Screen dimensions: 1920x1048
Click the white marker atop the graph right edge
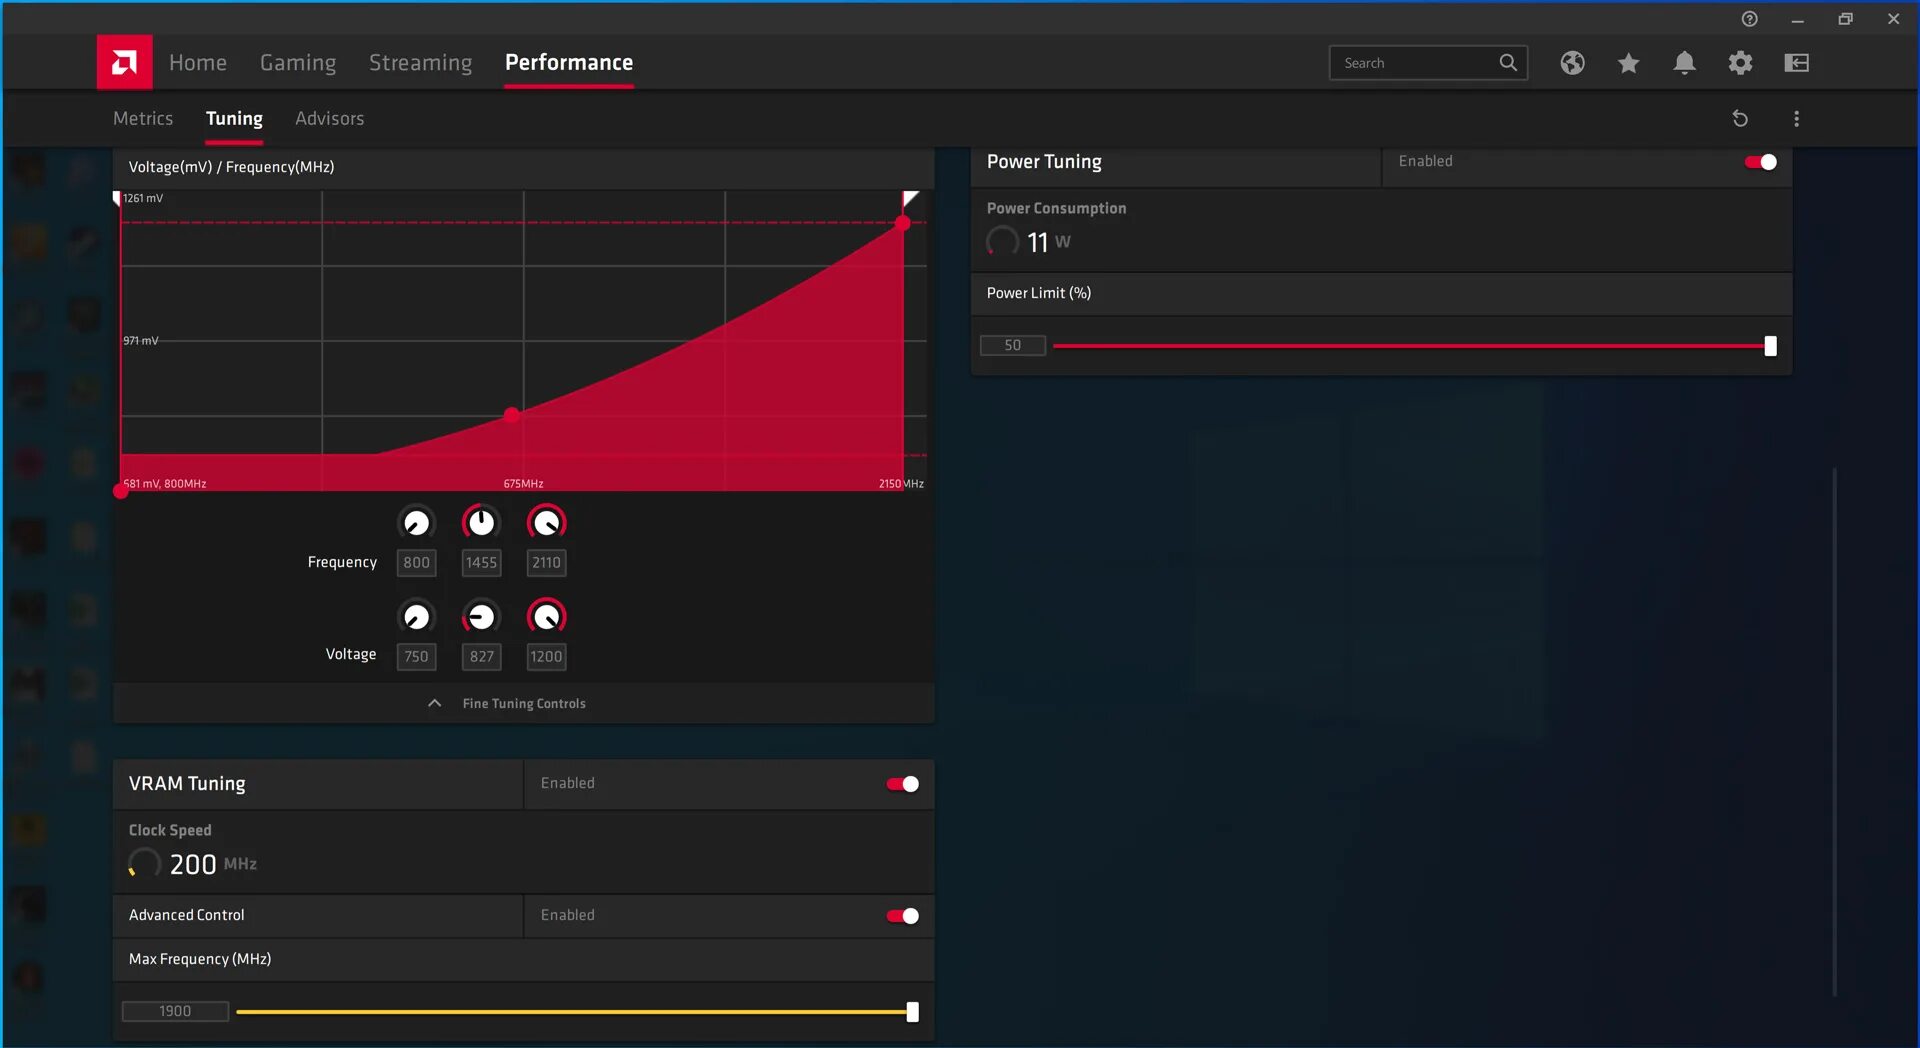click(x=910, y=198)
